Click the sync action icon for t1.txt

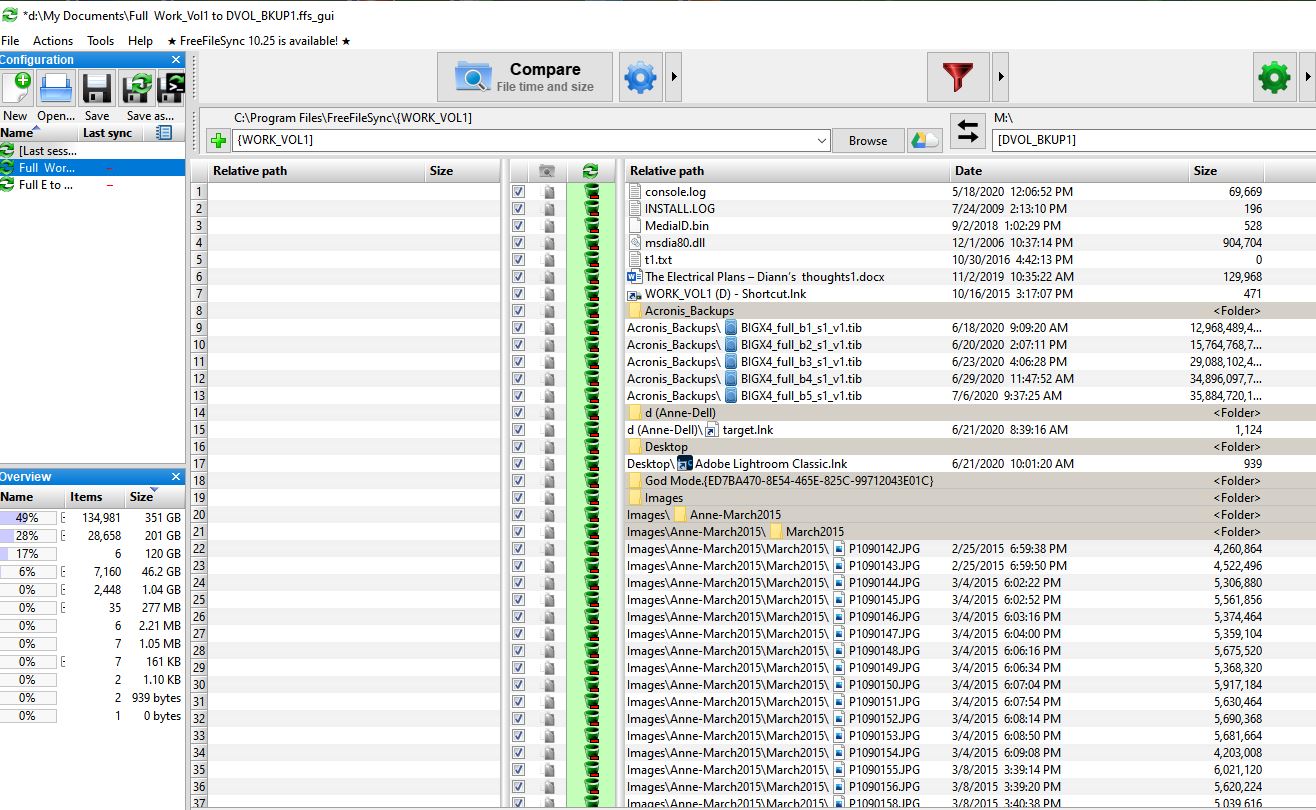[x=591, y=260]
